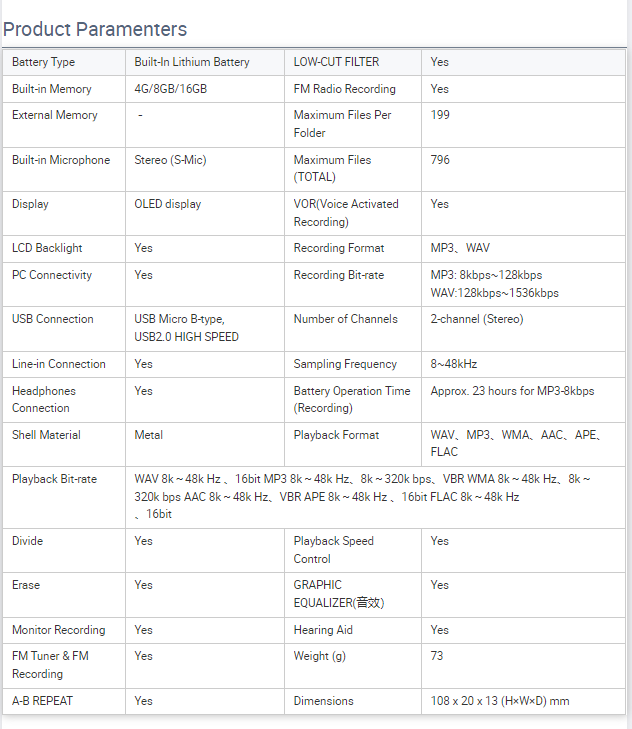Select the USB Connection label

coord(53,319)
